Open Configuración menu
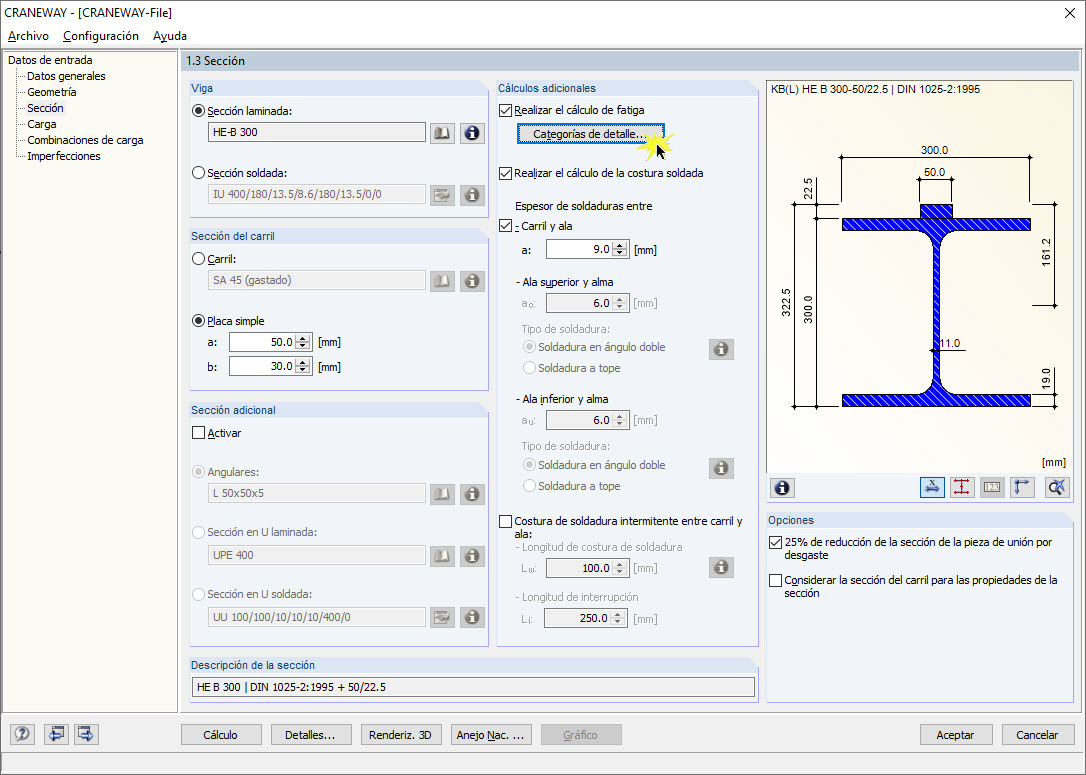The height and width of the screenshot is (775, 1086). [101, 36]
